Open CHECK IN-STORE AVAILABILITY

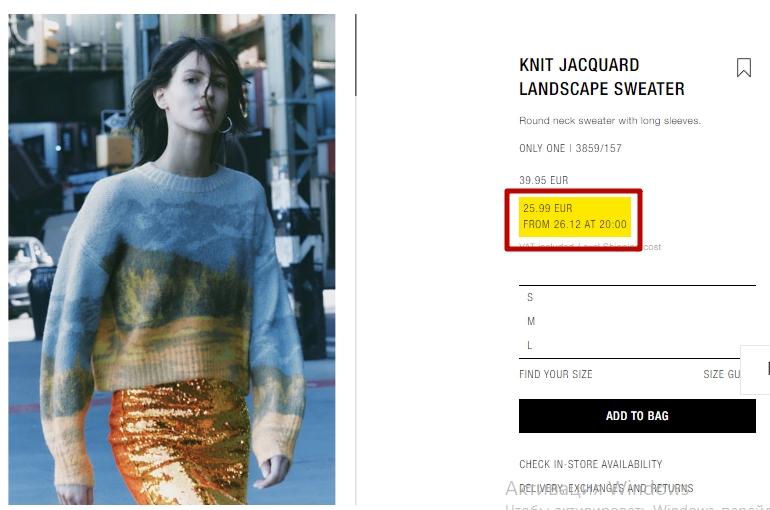pyautogui.click(x=590, y=464)
